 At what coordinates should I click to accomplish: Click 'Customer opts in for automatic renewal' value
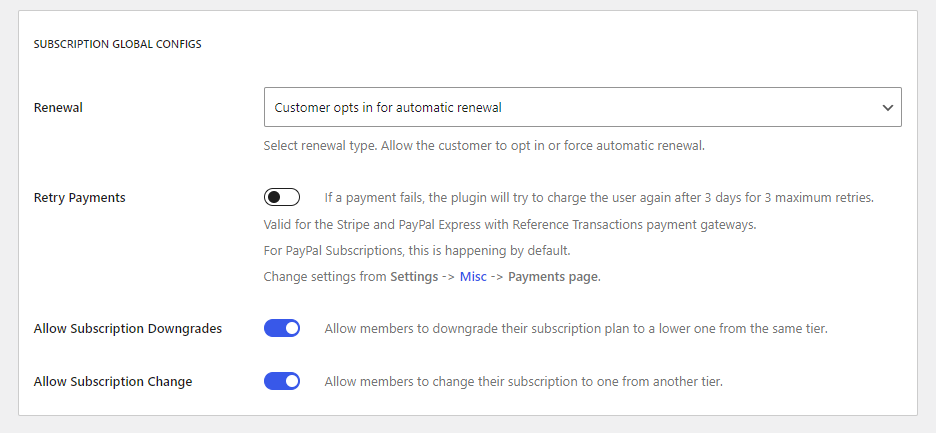click(388, 108)
